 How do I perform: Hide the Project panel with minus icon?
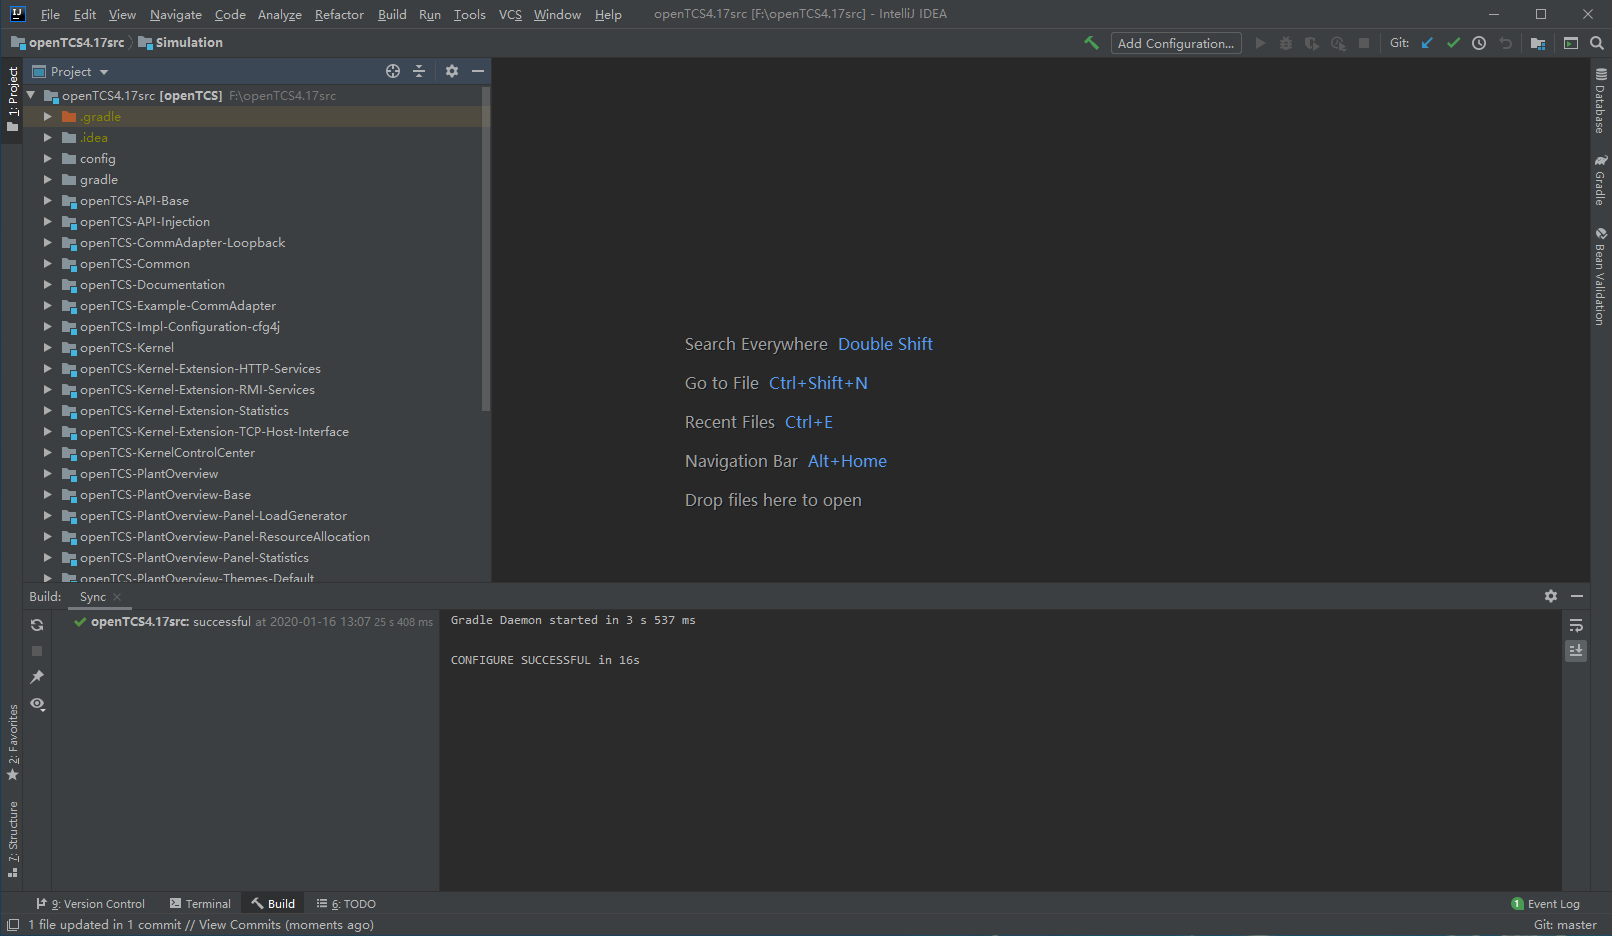click(478, 71)
